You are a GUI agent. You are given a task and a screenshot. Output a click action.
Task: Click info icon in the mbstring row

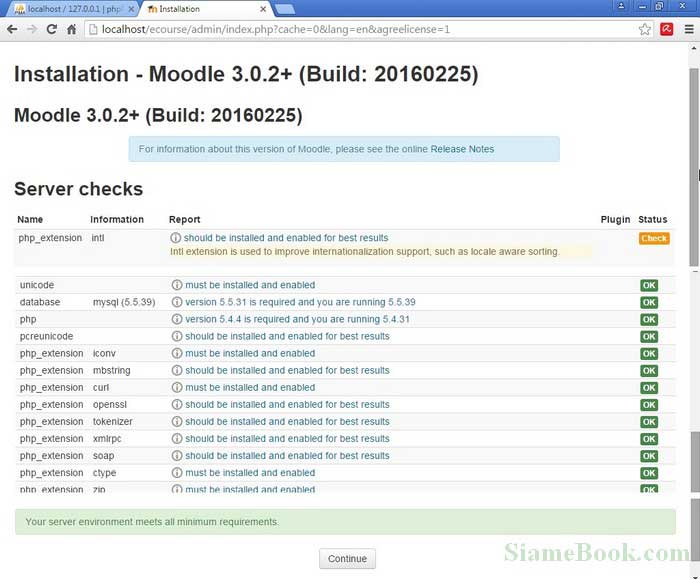pyautogui.click(x=177, y=370)
